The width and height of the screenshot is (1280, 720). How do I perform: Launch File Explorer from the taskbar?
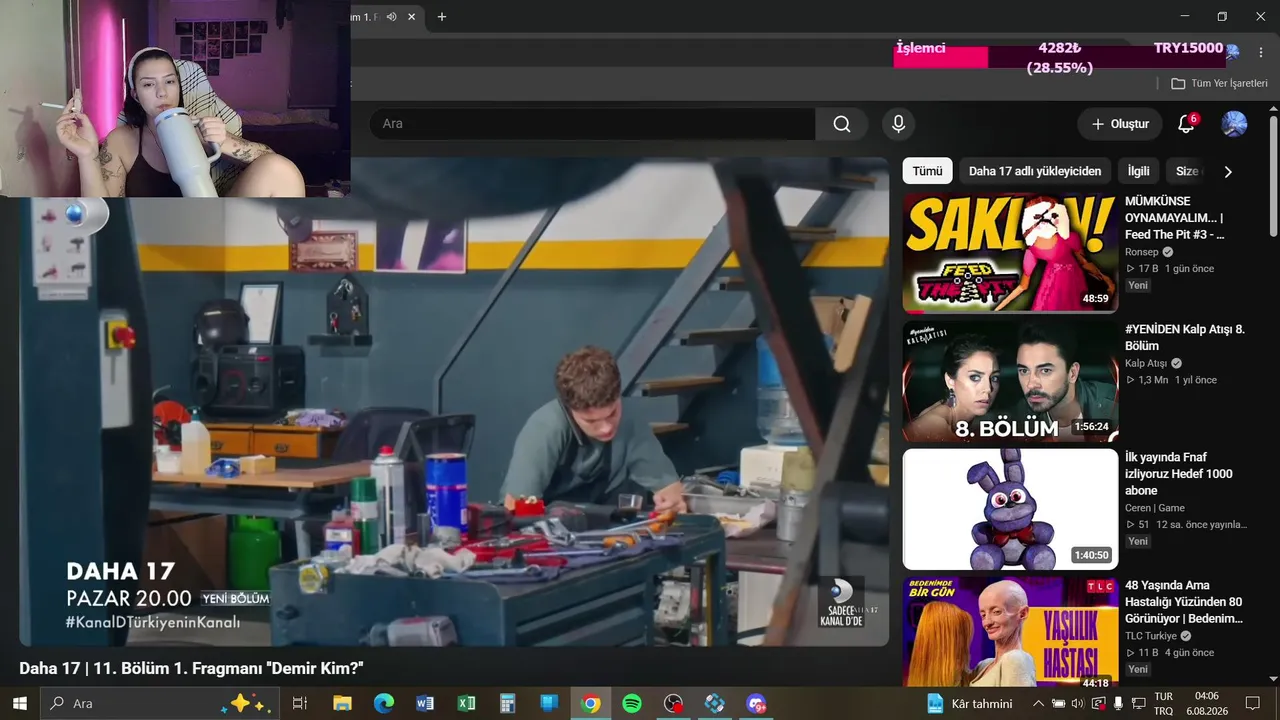342,703
